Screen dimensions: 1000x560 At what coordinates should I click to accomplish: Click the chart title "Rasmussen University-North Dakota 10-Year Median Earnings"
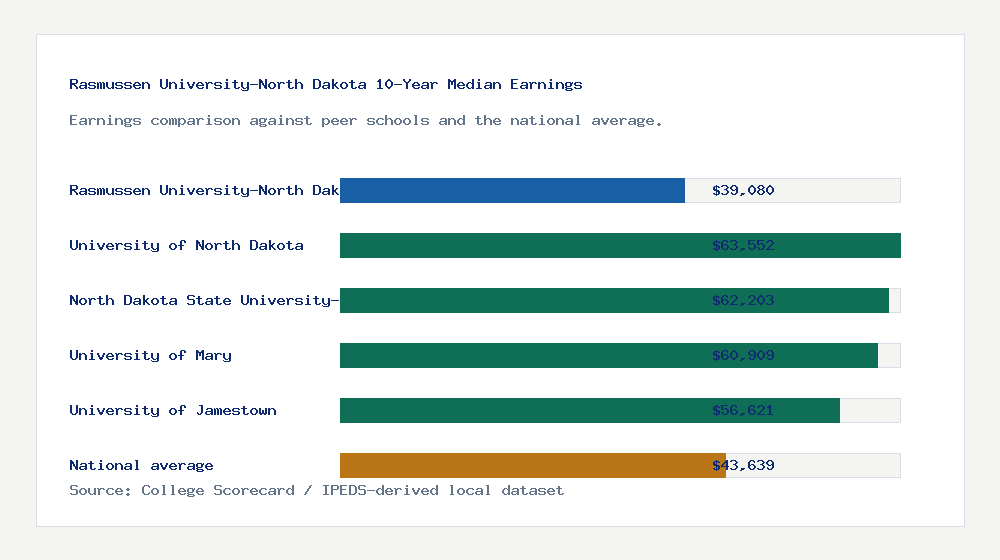tap(325, 84)
